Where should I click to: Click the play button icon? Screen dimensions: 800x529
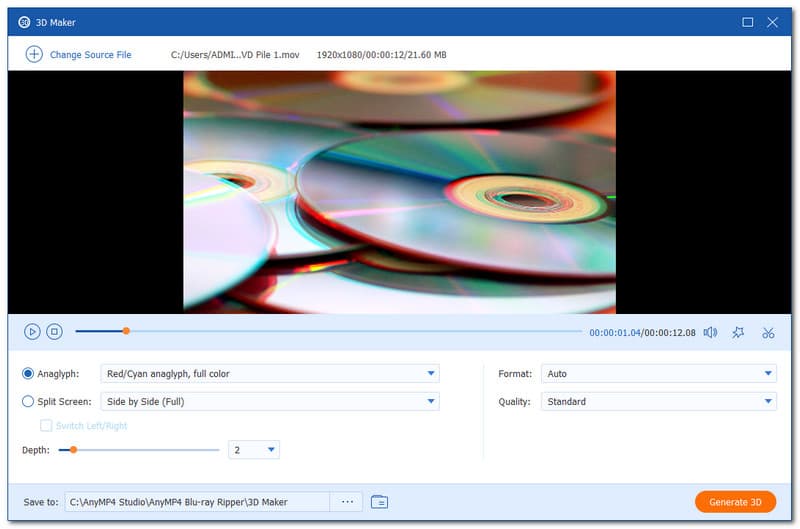coord(32,332)
